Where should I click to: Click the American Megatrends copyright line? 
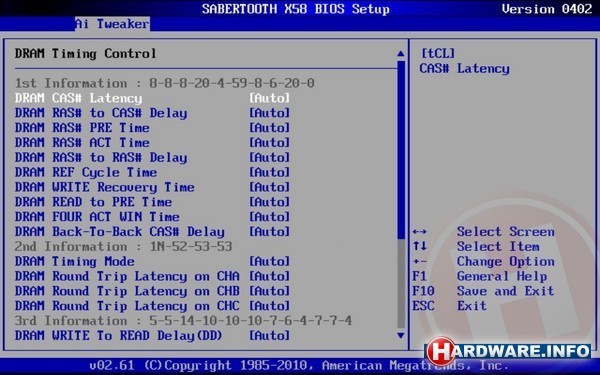(x=299, y=365)
